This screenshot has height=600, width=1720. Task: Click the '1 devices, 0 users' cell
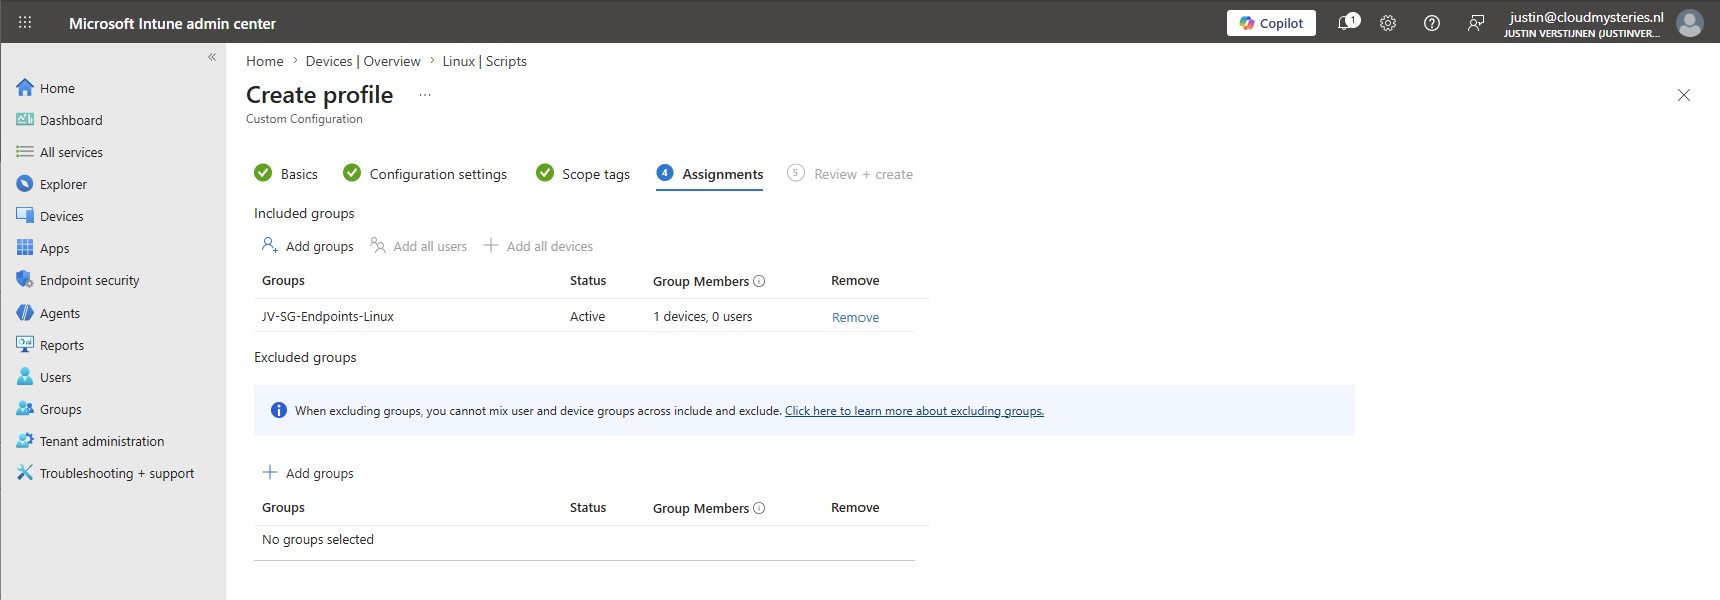click(703, 317)
